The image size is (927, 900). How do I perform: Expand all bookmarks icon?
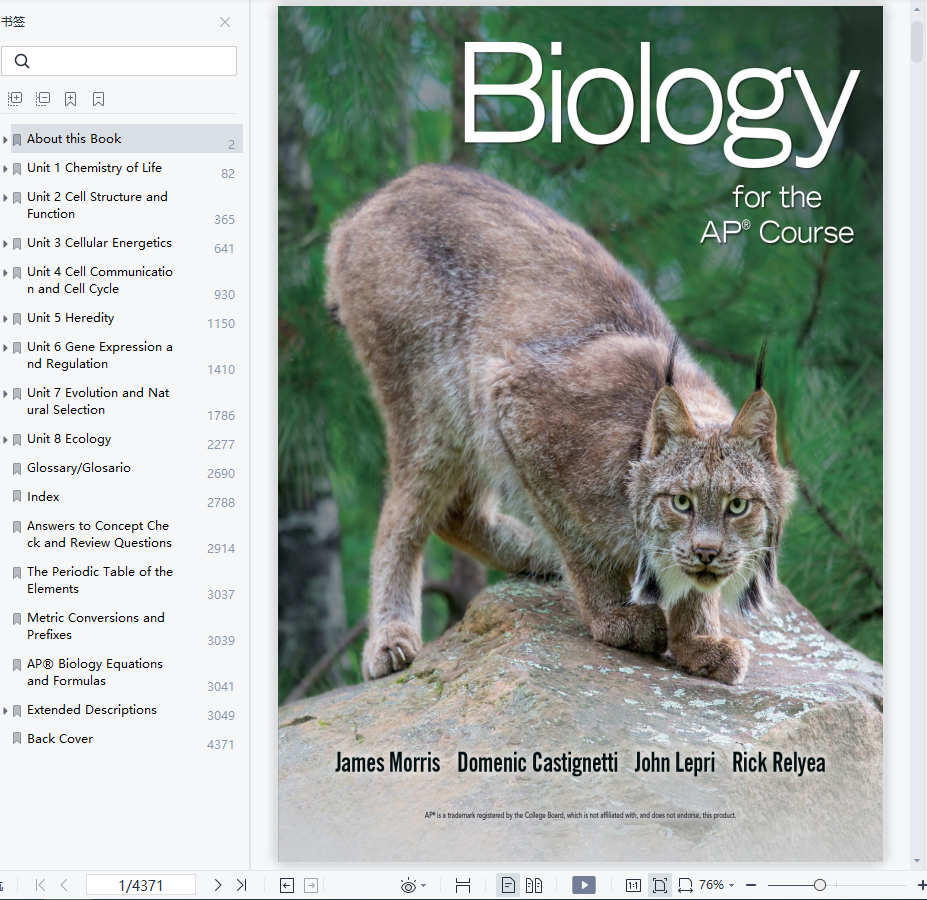[x=15, y=99]
